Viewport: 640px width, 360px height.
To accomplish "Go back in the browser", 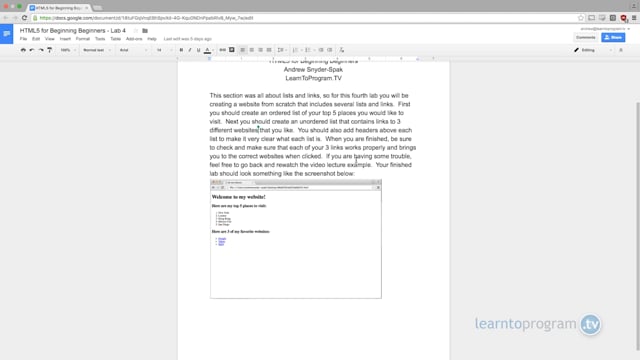I will pos(5,18).
